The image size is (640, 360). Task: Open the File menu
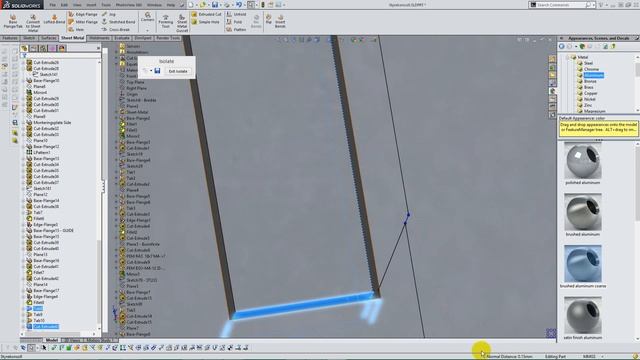(53, 5)
